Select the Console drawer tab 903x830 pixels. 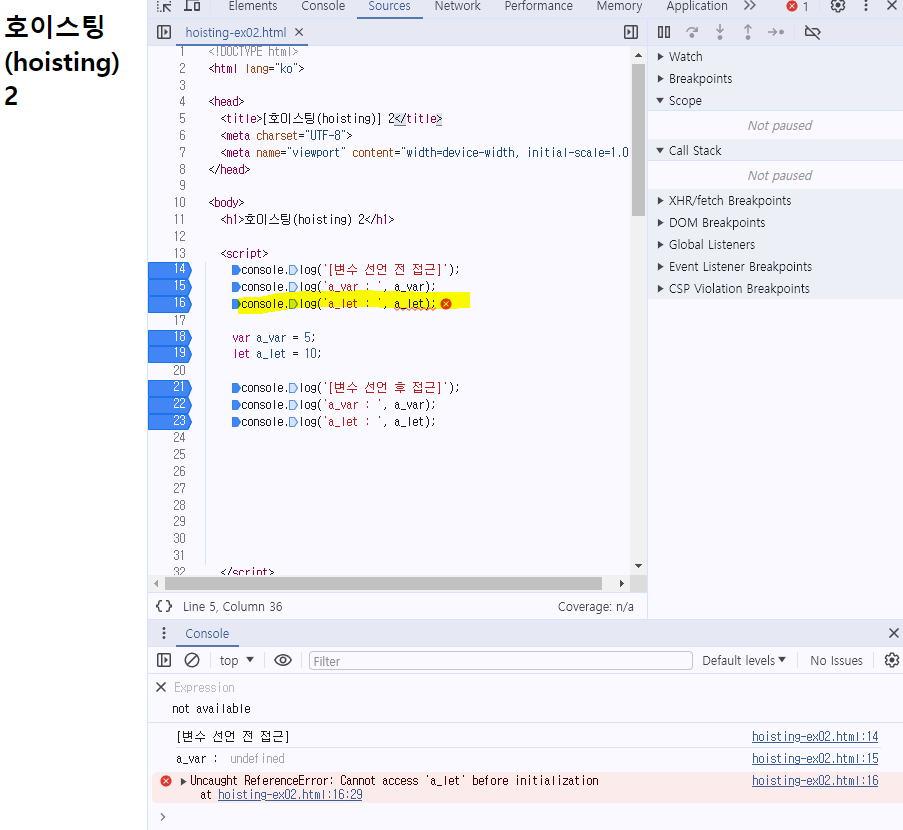click(x=207, y=633)
